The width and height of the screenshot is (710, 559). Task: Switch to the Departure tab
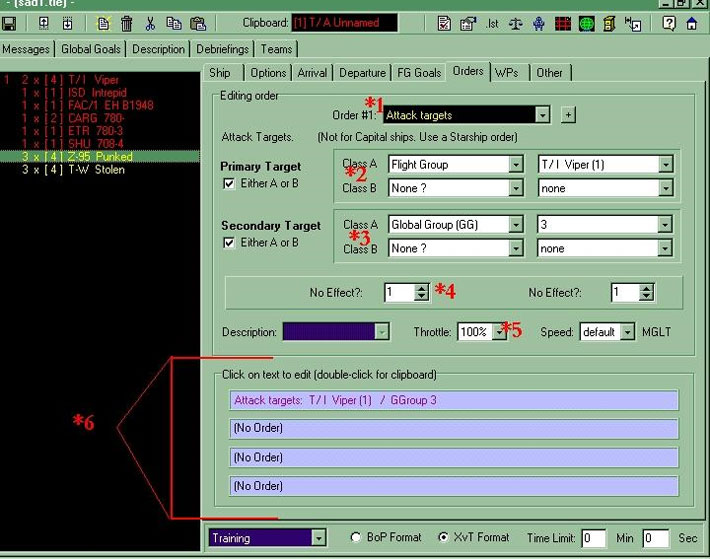pyautogui.click(x=363, y=73)
